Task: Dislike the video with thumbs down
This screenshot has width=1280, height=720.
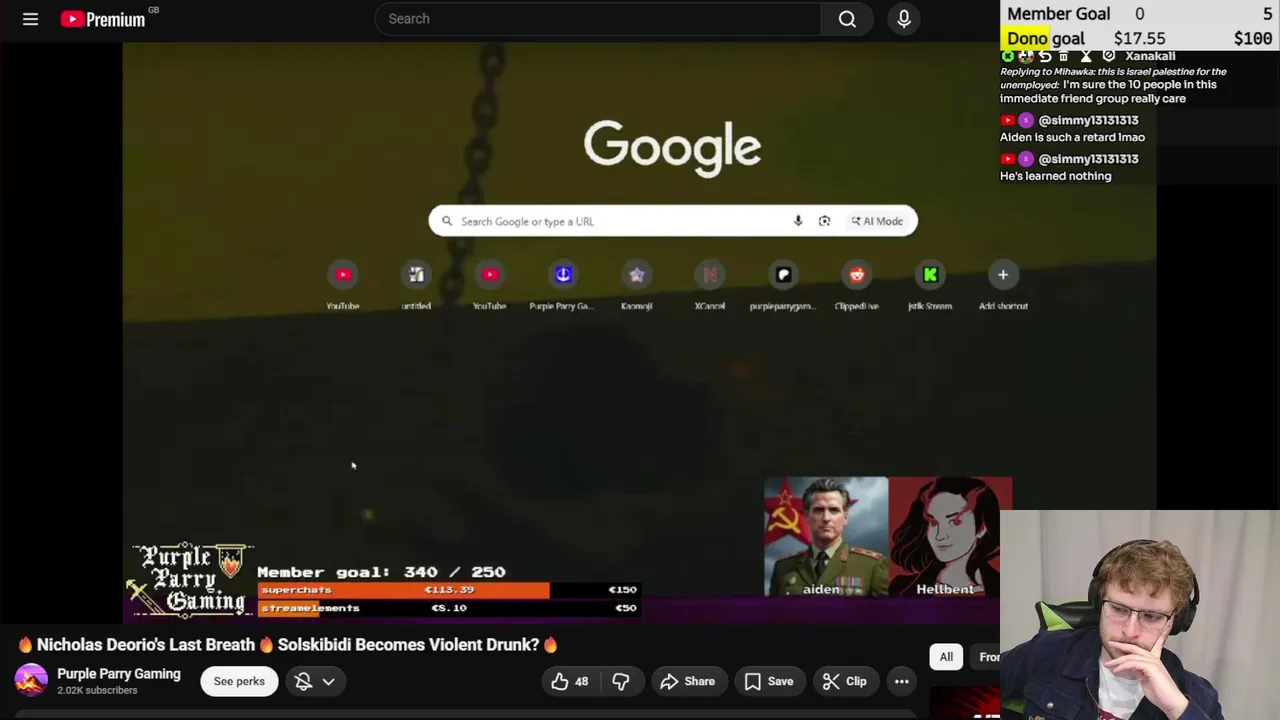Action: coord(621,681)
